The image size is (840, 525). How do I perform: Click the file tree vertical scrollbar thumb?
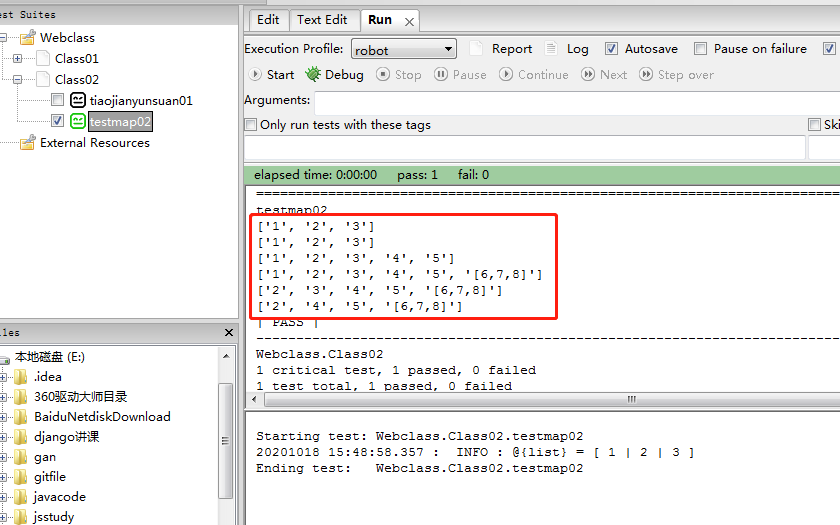(x=226, y=440)
